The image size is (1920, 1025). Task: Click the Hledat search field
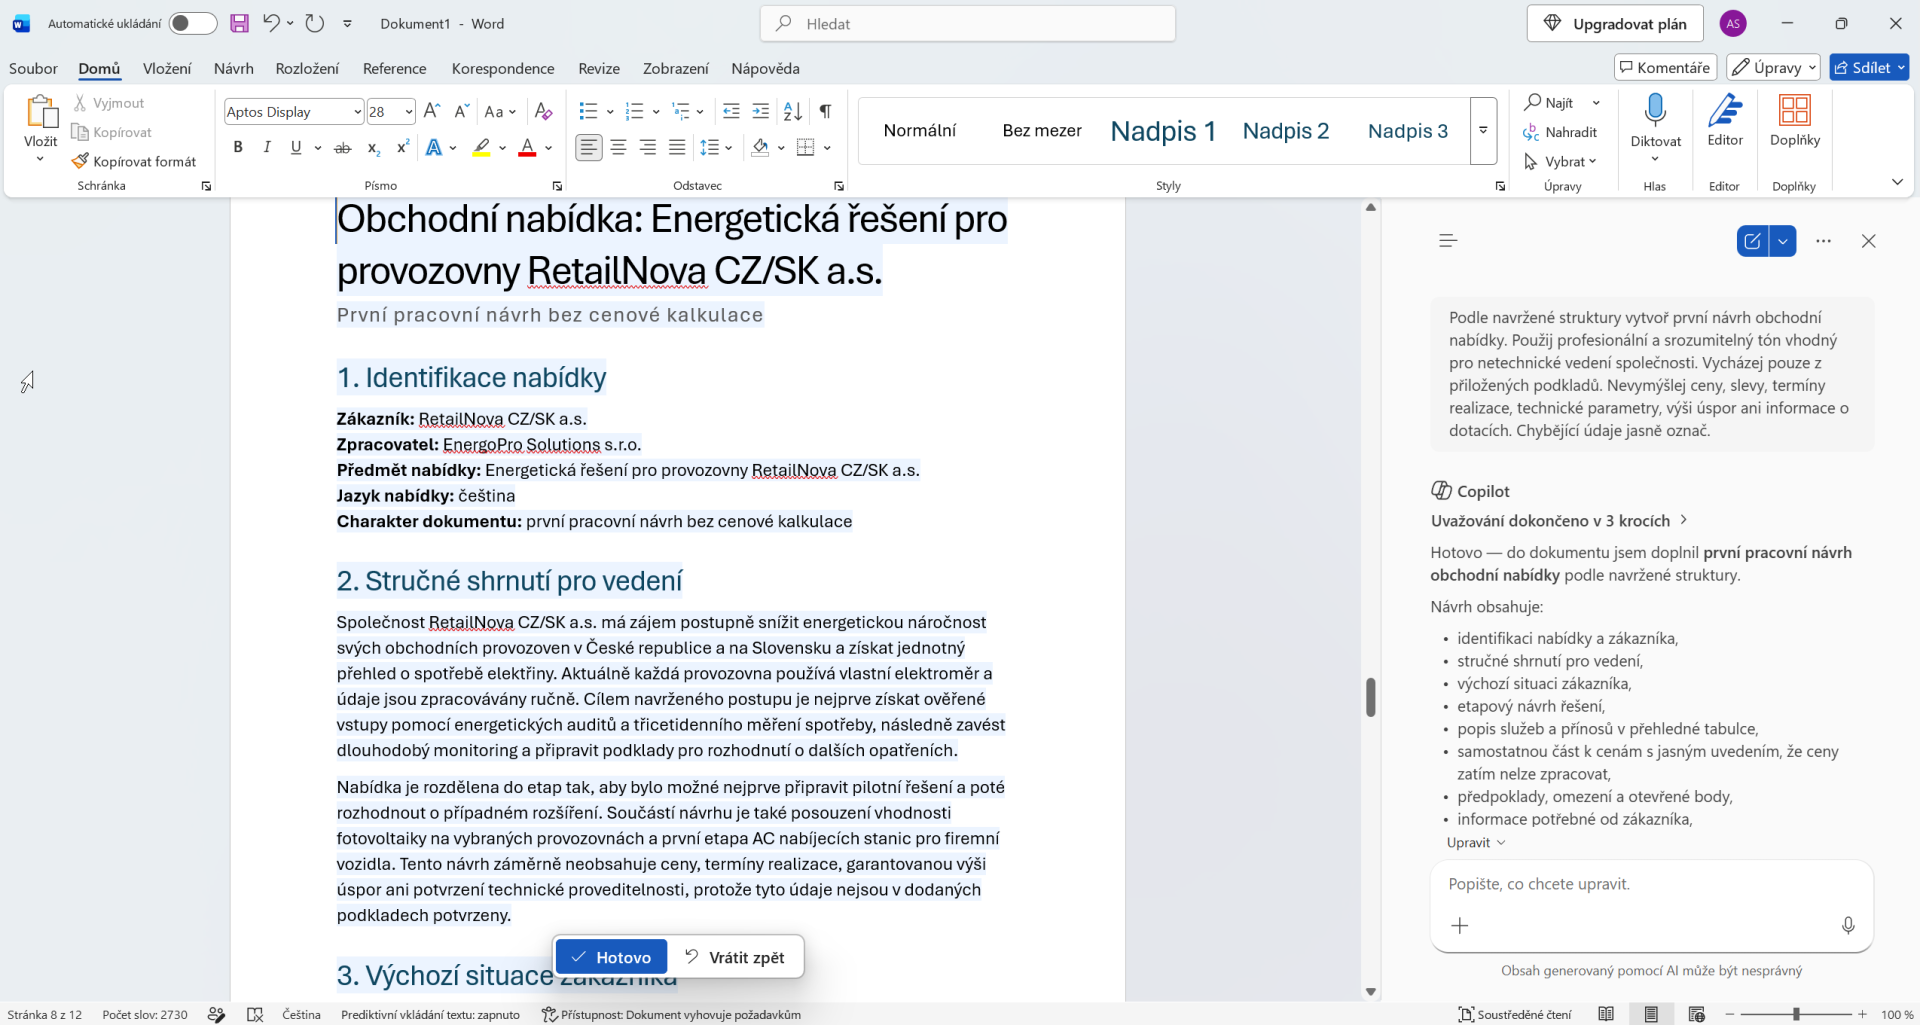[967, 23]
